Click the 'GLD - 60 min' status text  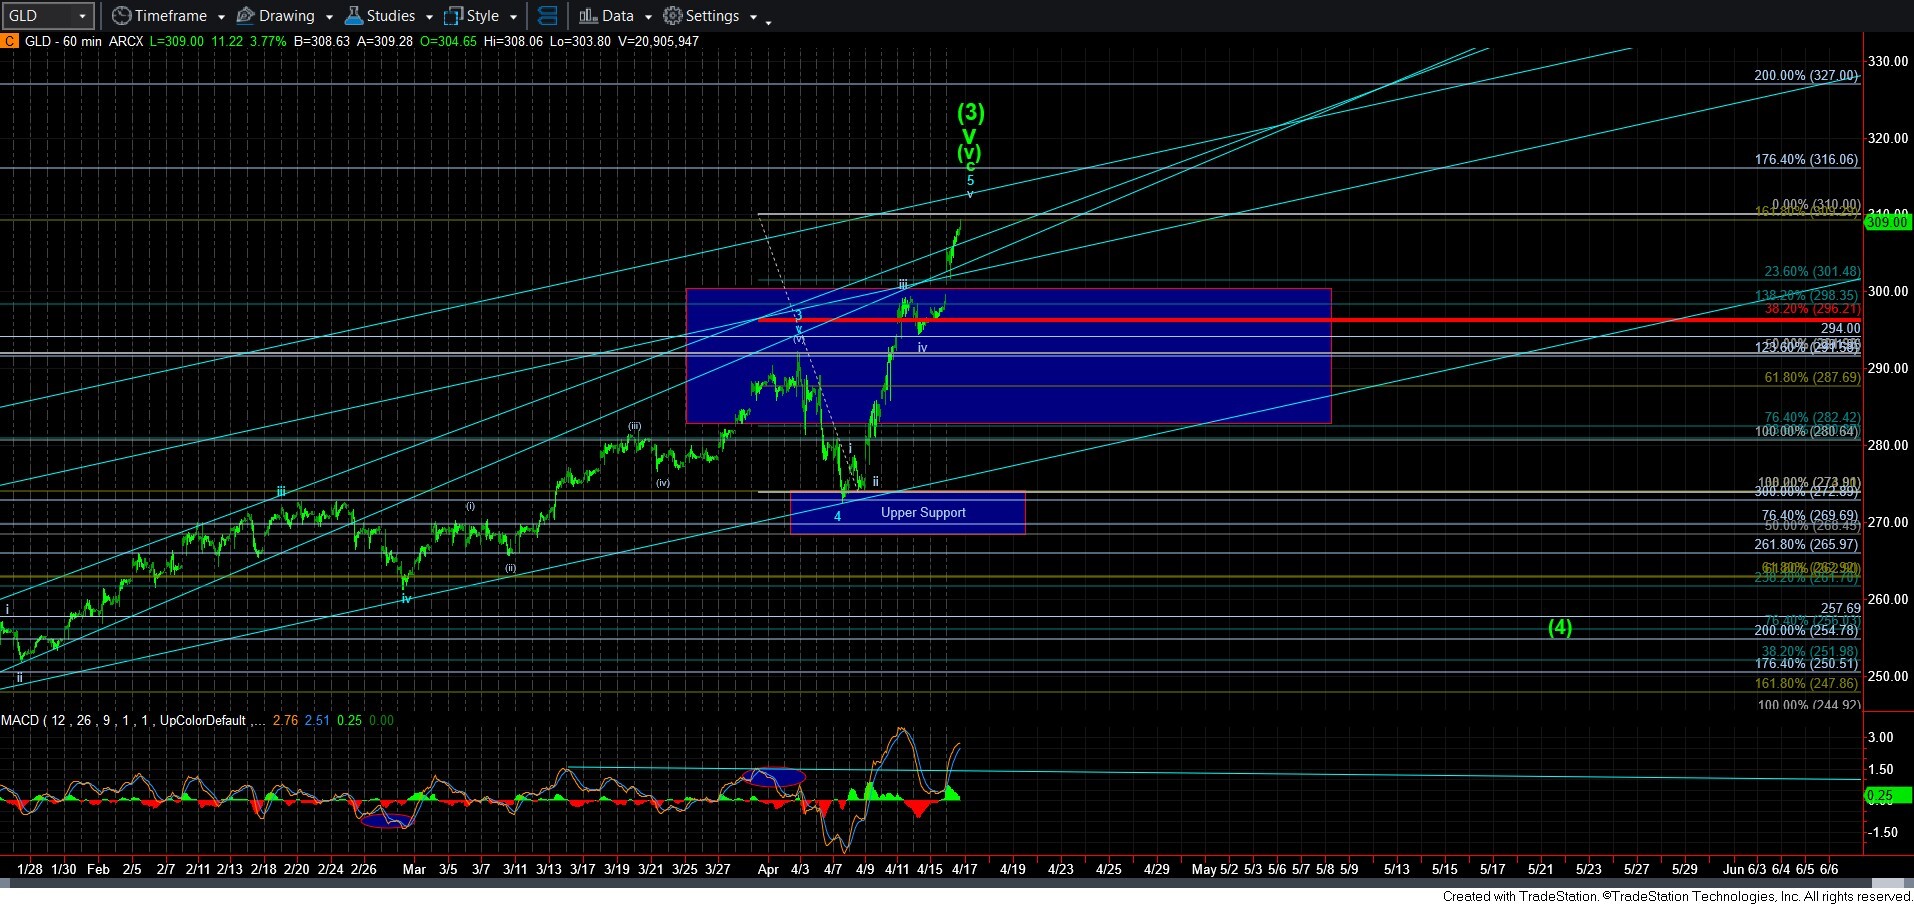click(64, 41)
